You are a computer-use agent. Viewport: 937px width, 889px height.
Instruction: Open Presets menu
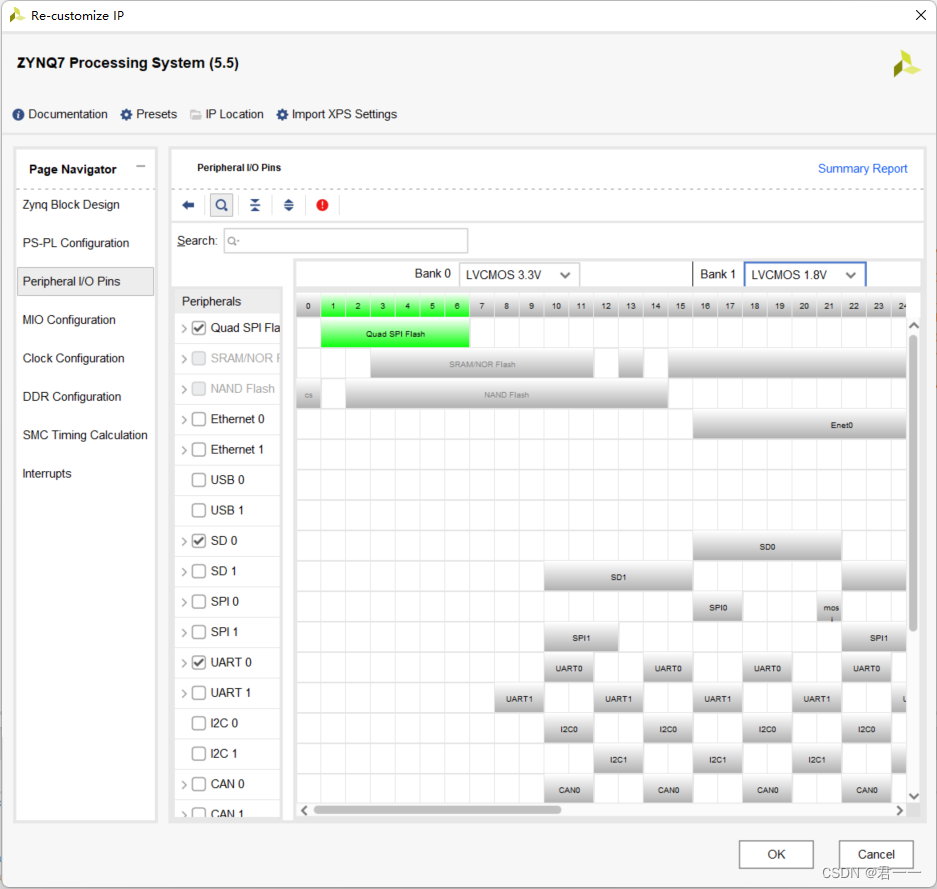156,115
